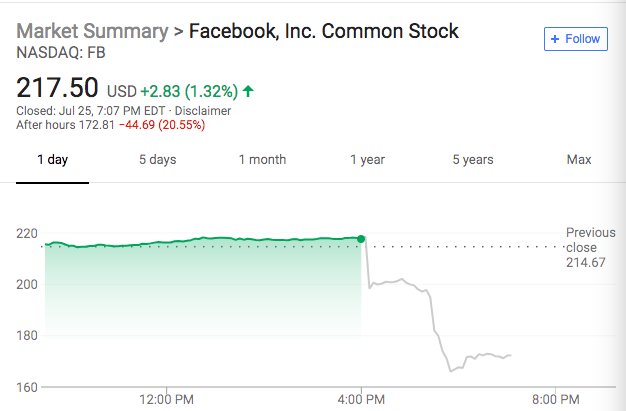Viewport: 626px width, 411px height.
Task: Click the NASDAQ: FB ticker label
Action: tap(60, 51)
